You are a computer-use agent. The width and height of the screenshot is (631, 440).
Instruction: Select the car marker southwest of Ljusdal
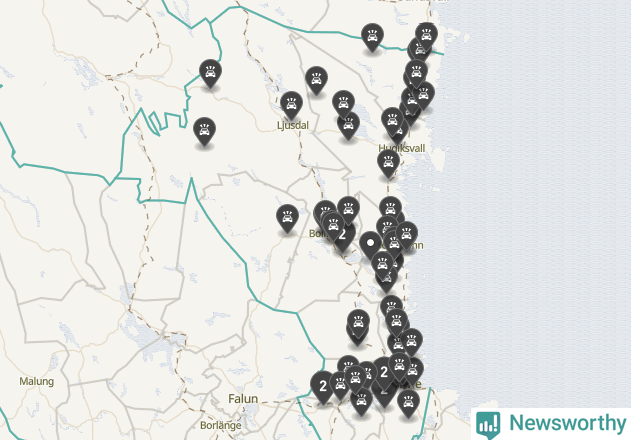pyautogui.click(x=204, y=131)
